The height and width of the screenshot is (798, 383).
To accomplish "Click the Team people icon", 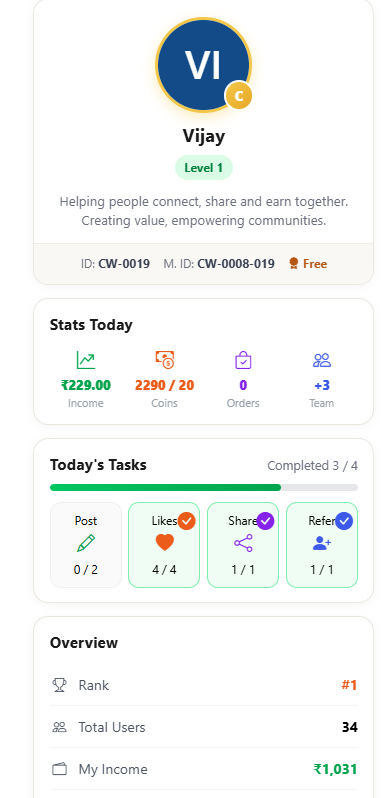I will point(322,360).
